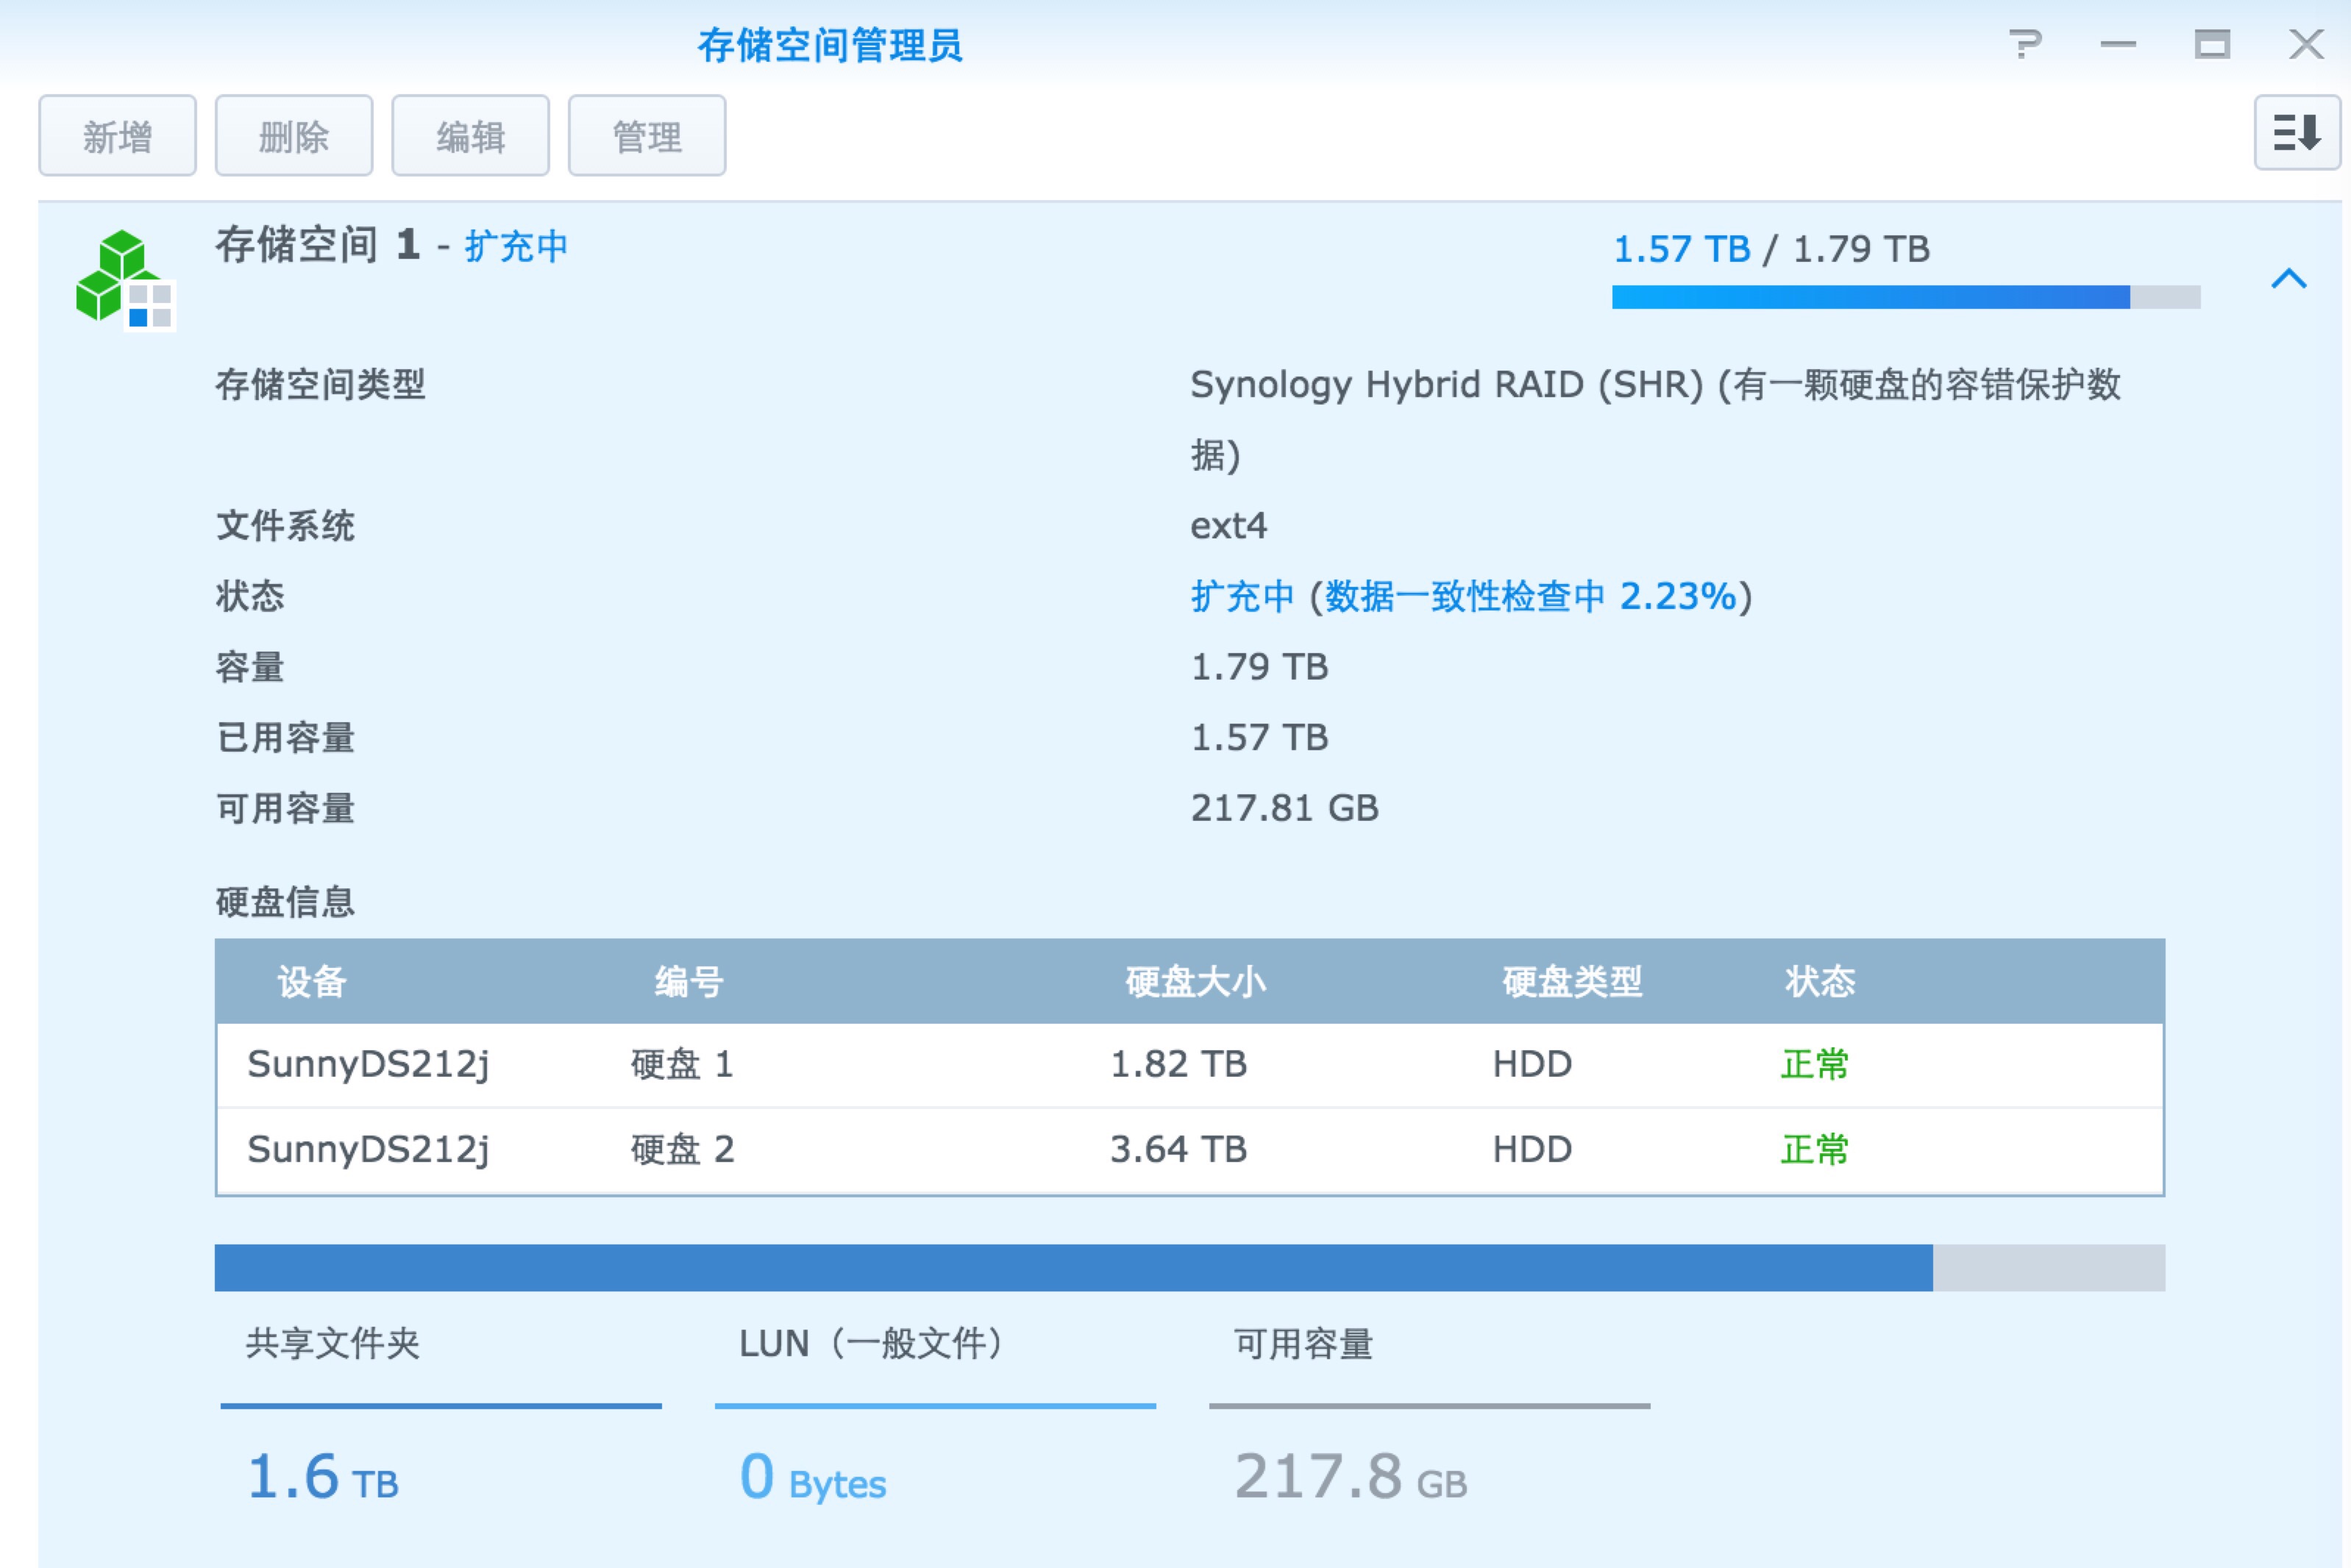Sort by the 硬盘类型 column header
2351x1568 pixels.
click(x=1573, y=982)
